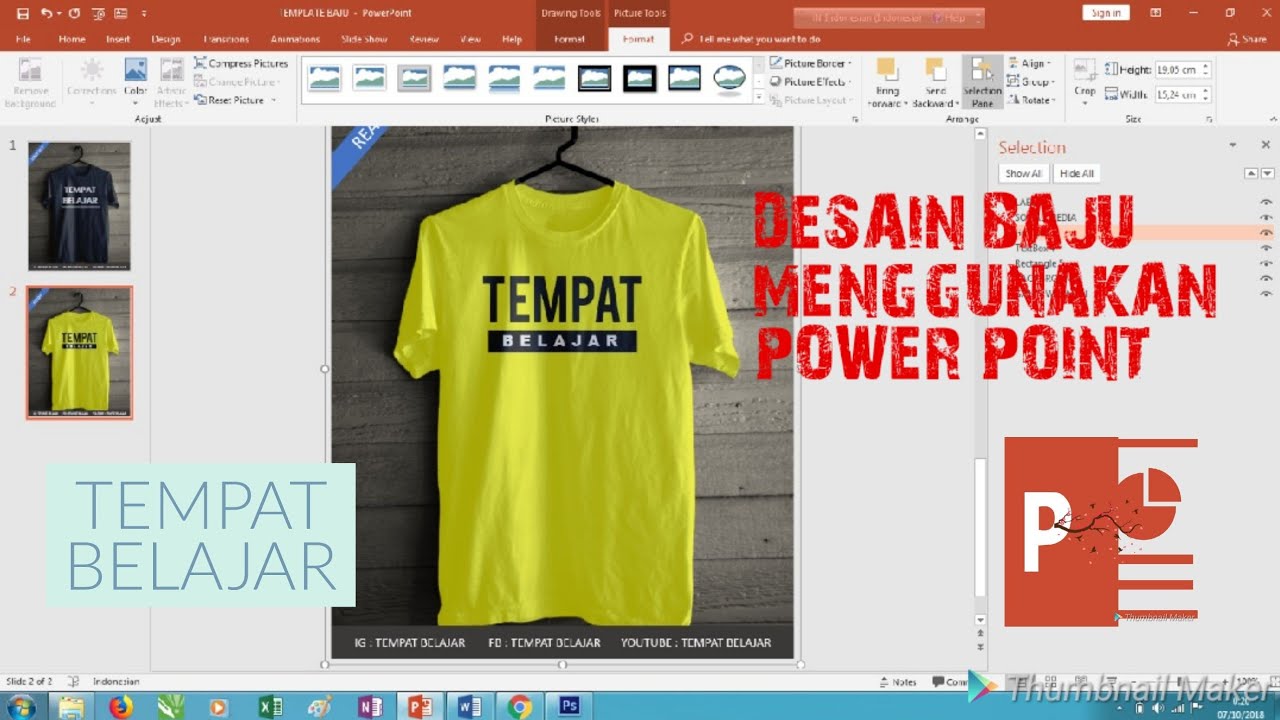
Task: Apply the oval picture style
Action: tap(729, 78)
